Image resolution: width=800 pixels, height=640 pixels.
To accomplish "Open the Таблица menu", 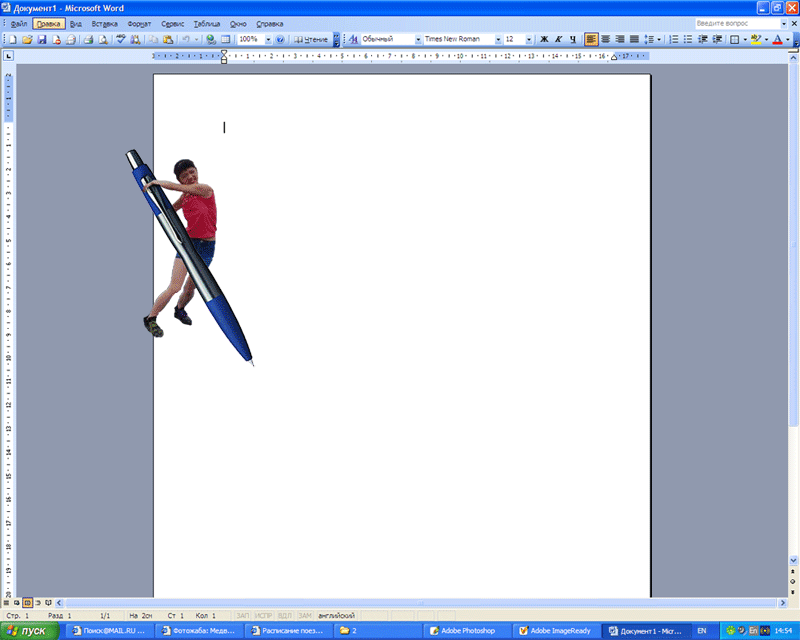I will tap(207, 24).
